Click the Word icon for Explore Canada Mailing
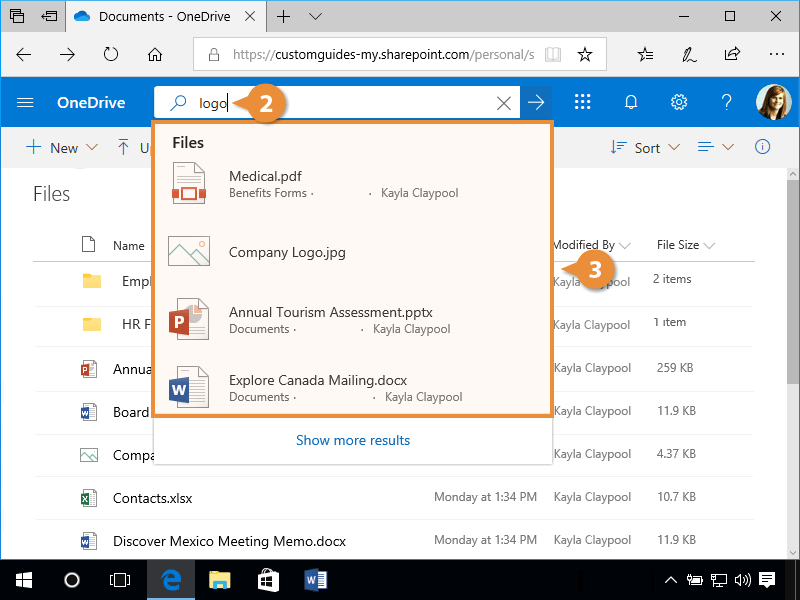The image size is (800, 600). pyautogui.click(x=189, y=387)
